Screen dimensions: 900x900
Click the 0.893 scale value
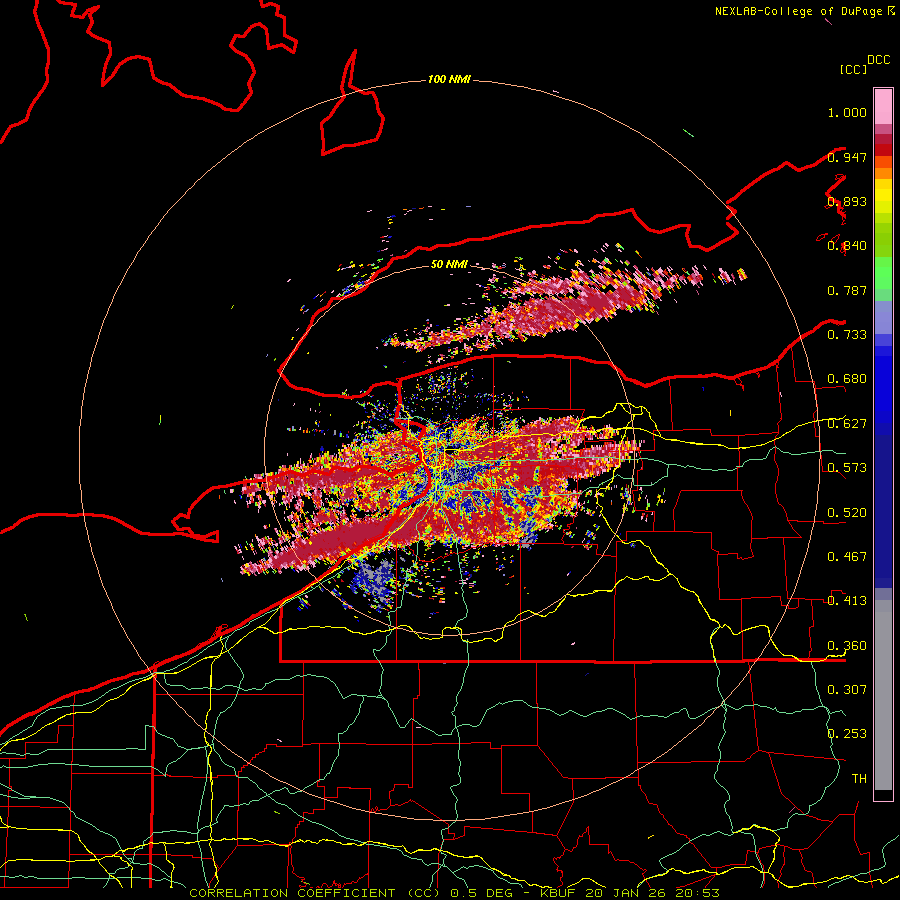point(847,201)
